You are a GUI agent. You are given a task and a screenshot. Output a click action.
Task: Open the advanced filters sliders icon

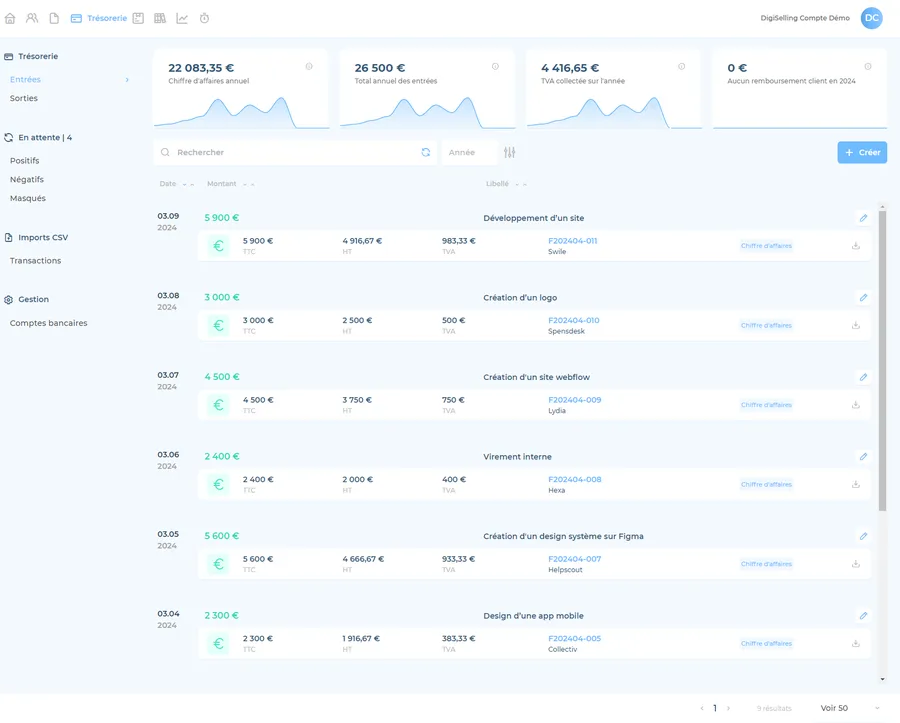click(x=510, y=153)
